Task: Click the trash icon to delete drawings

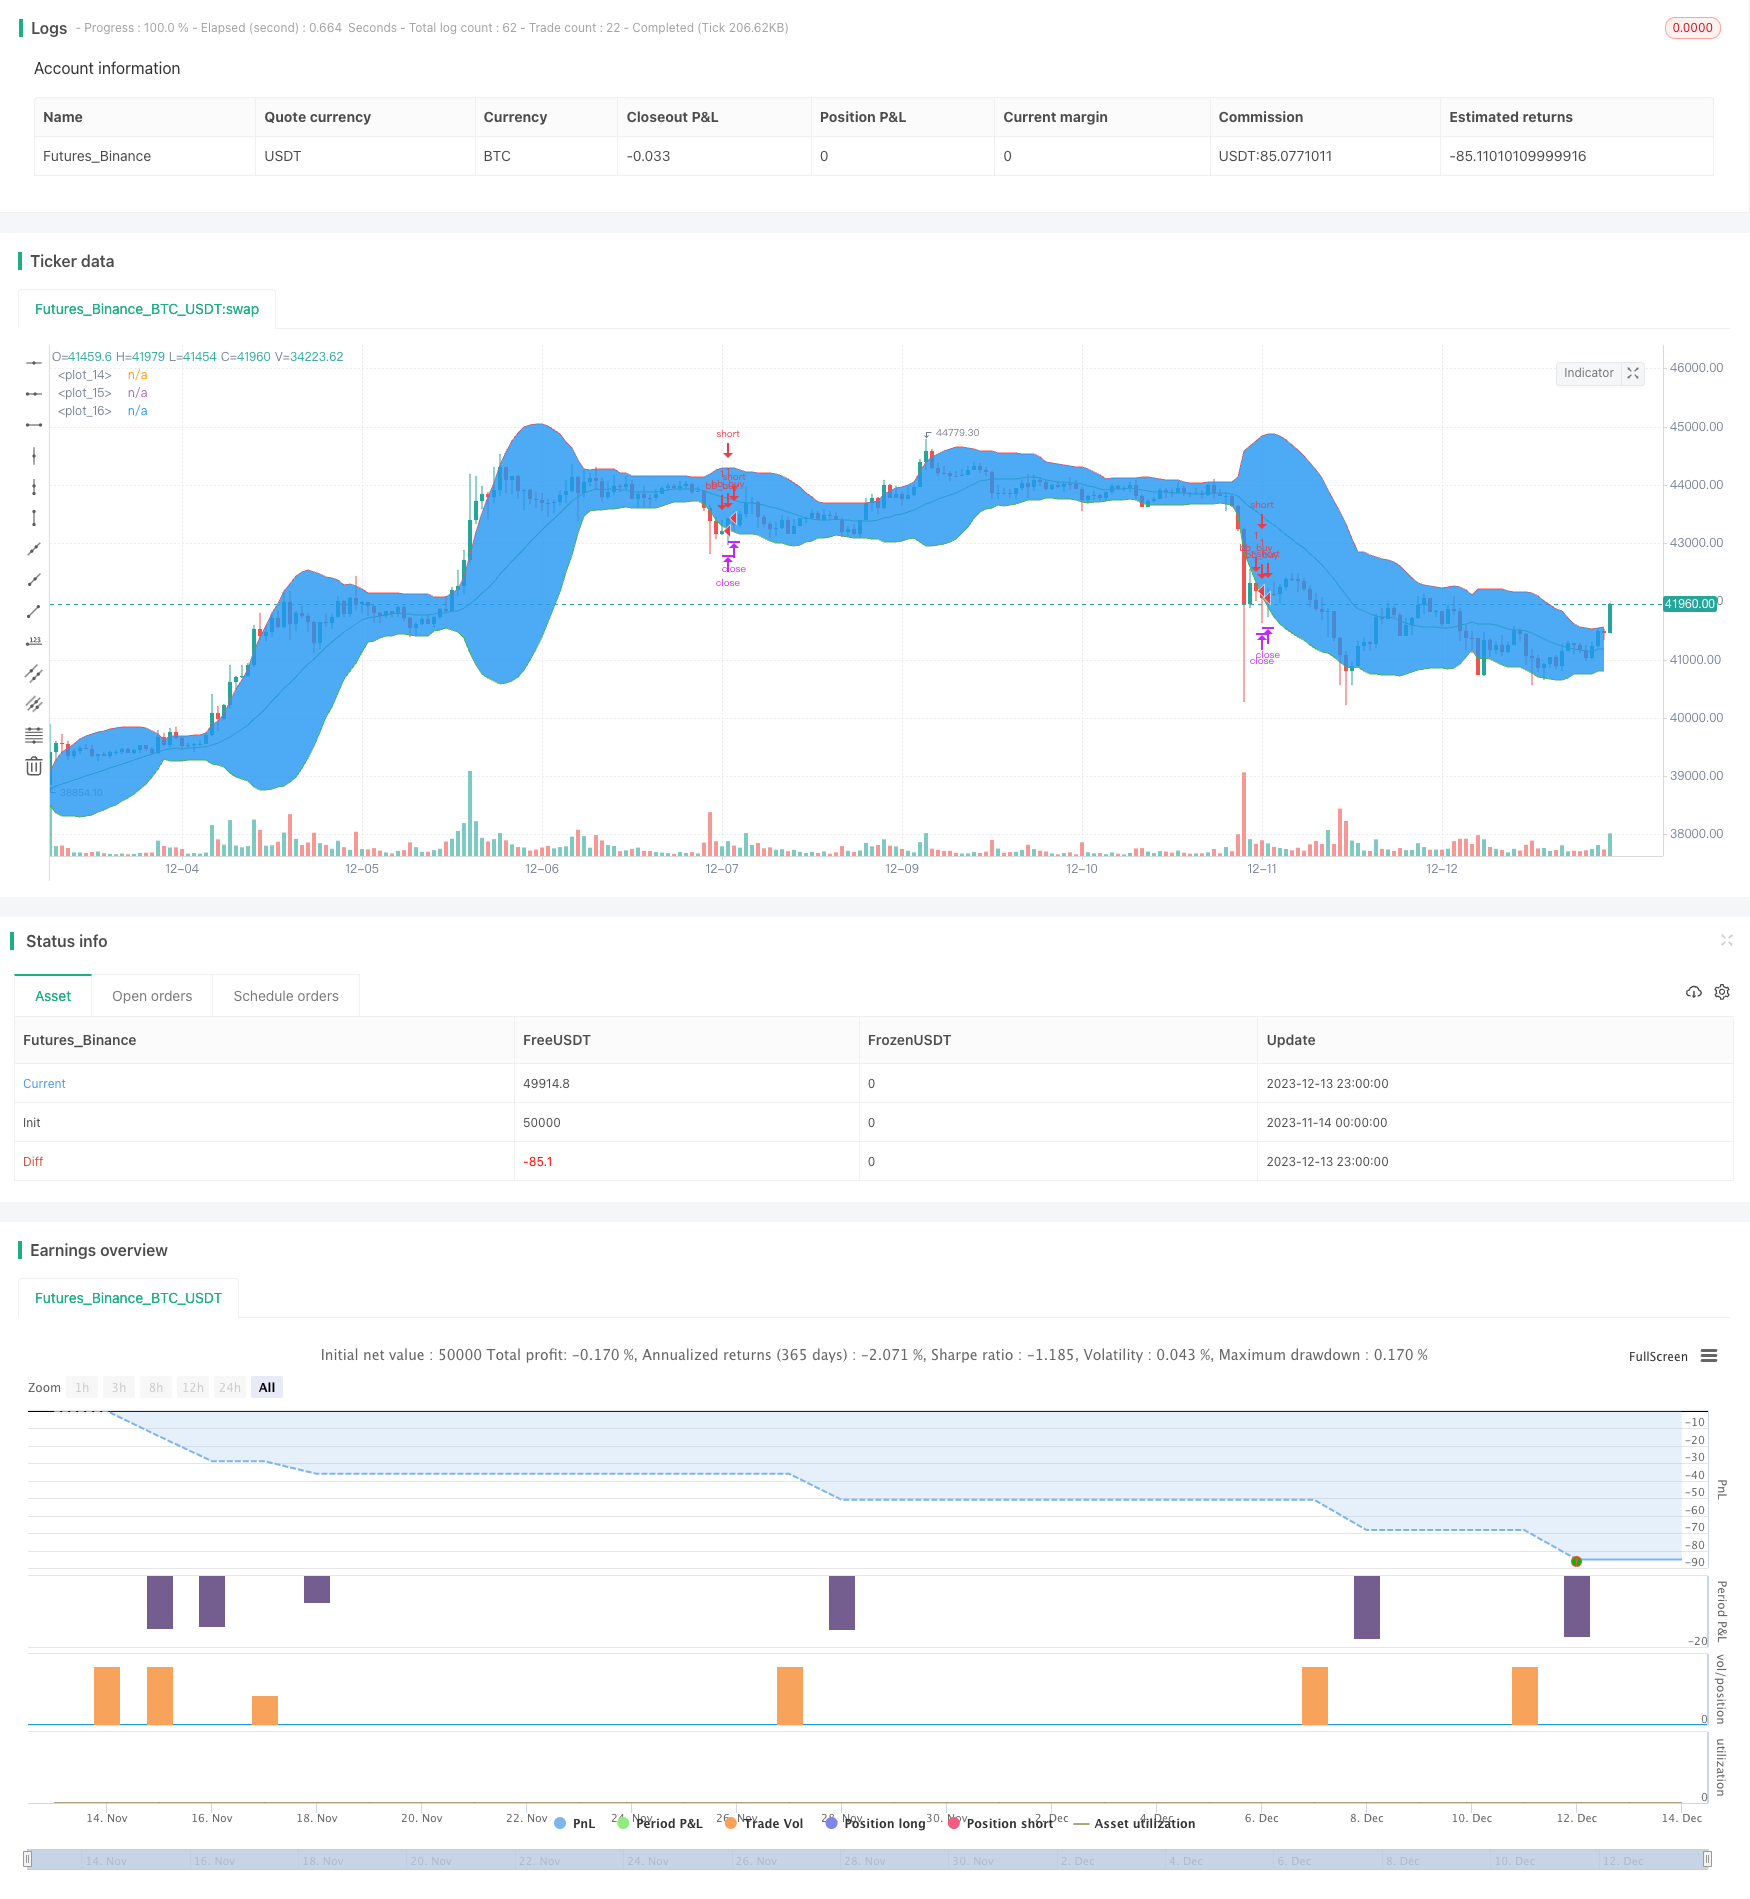Action: pos(34,766)
